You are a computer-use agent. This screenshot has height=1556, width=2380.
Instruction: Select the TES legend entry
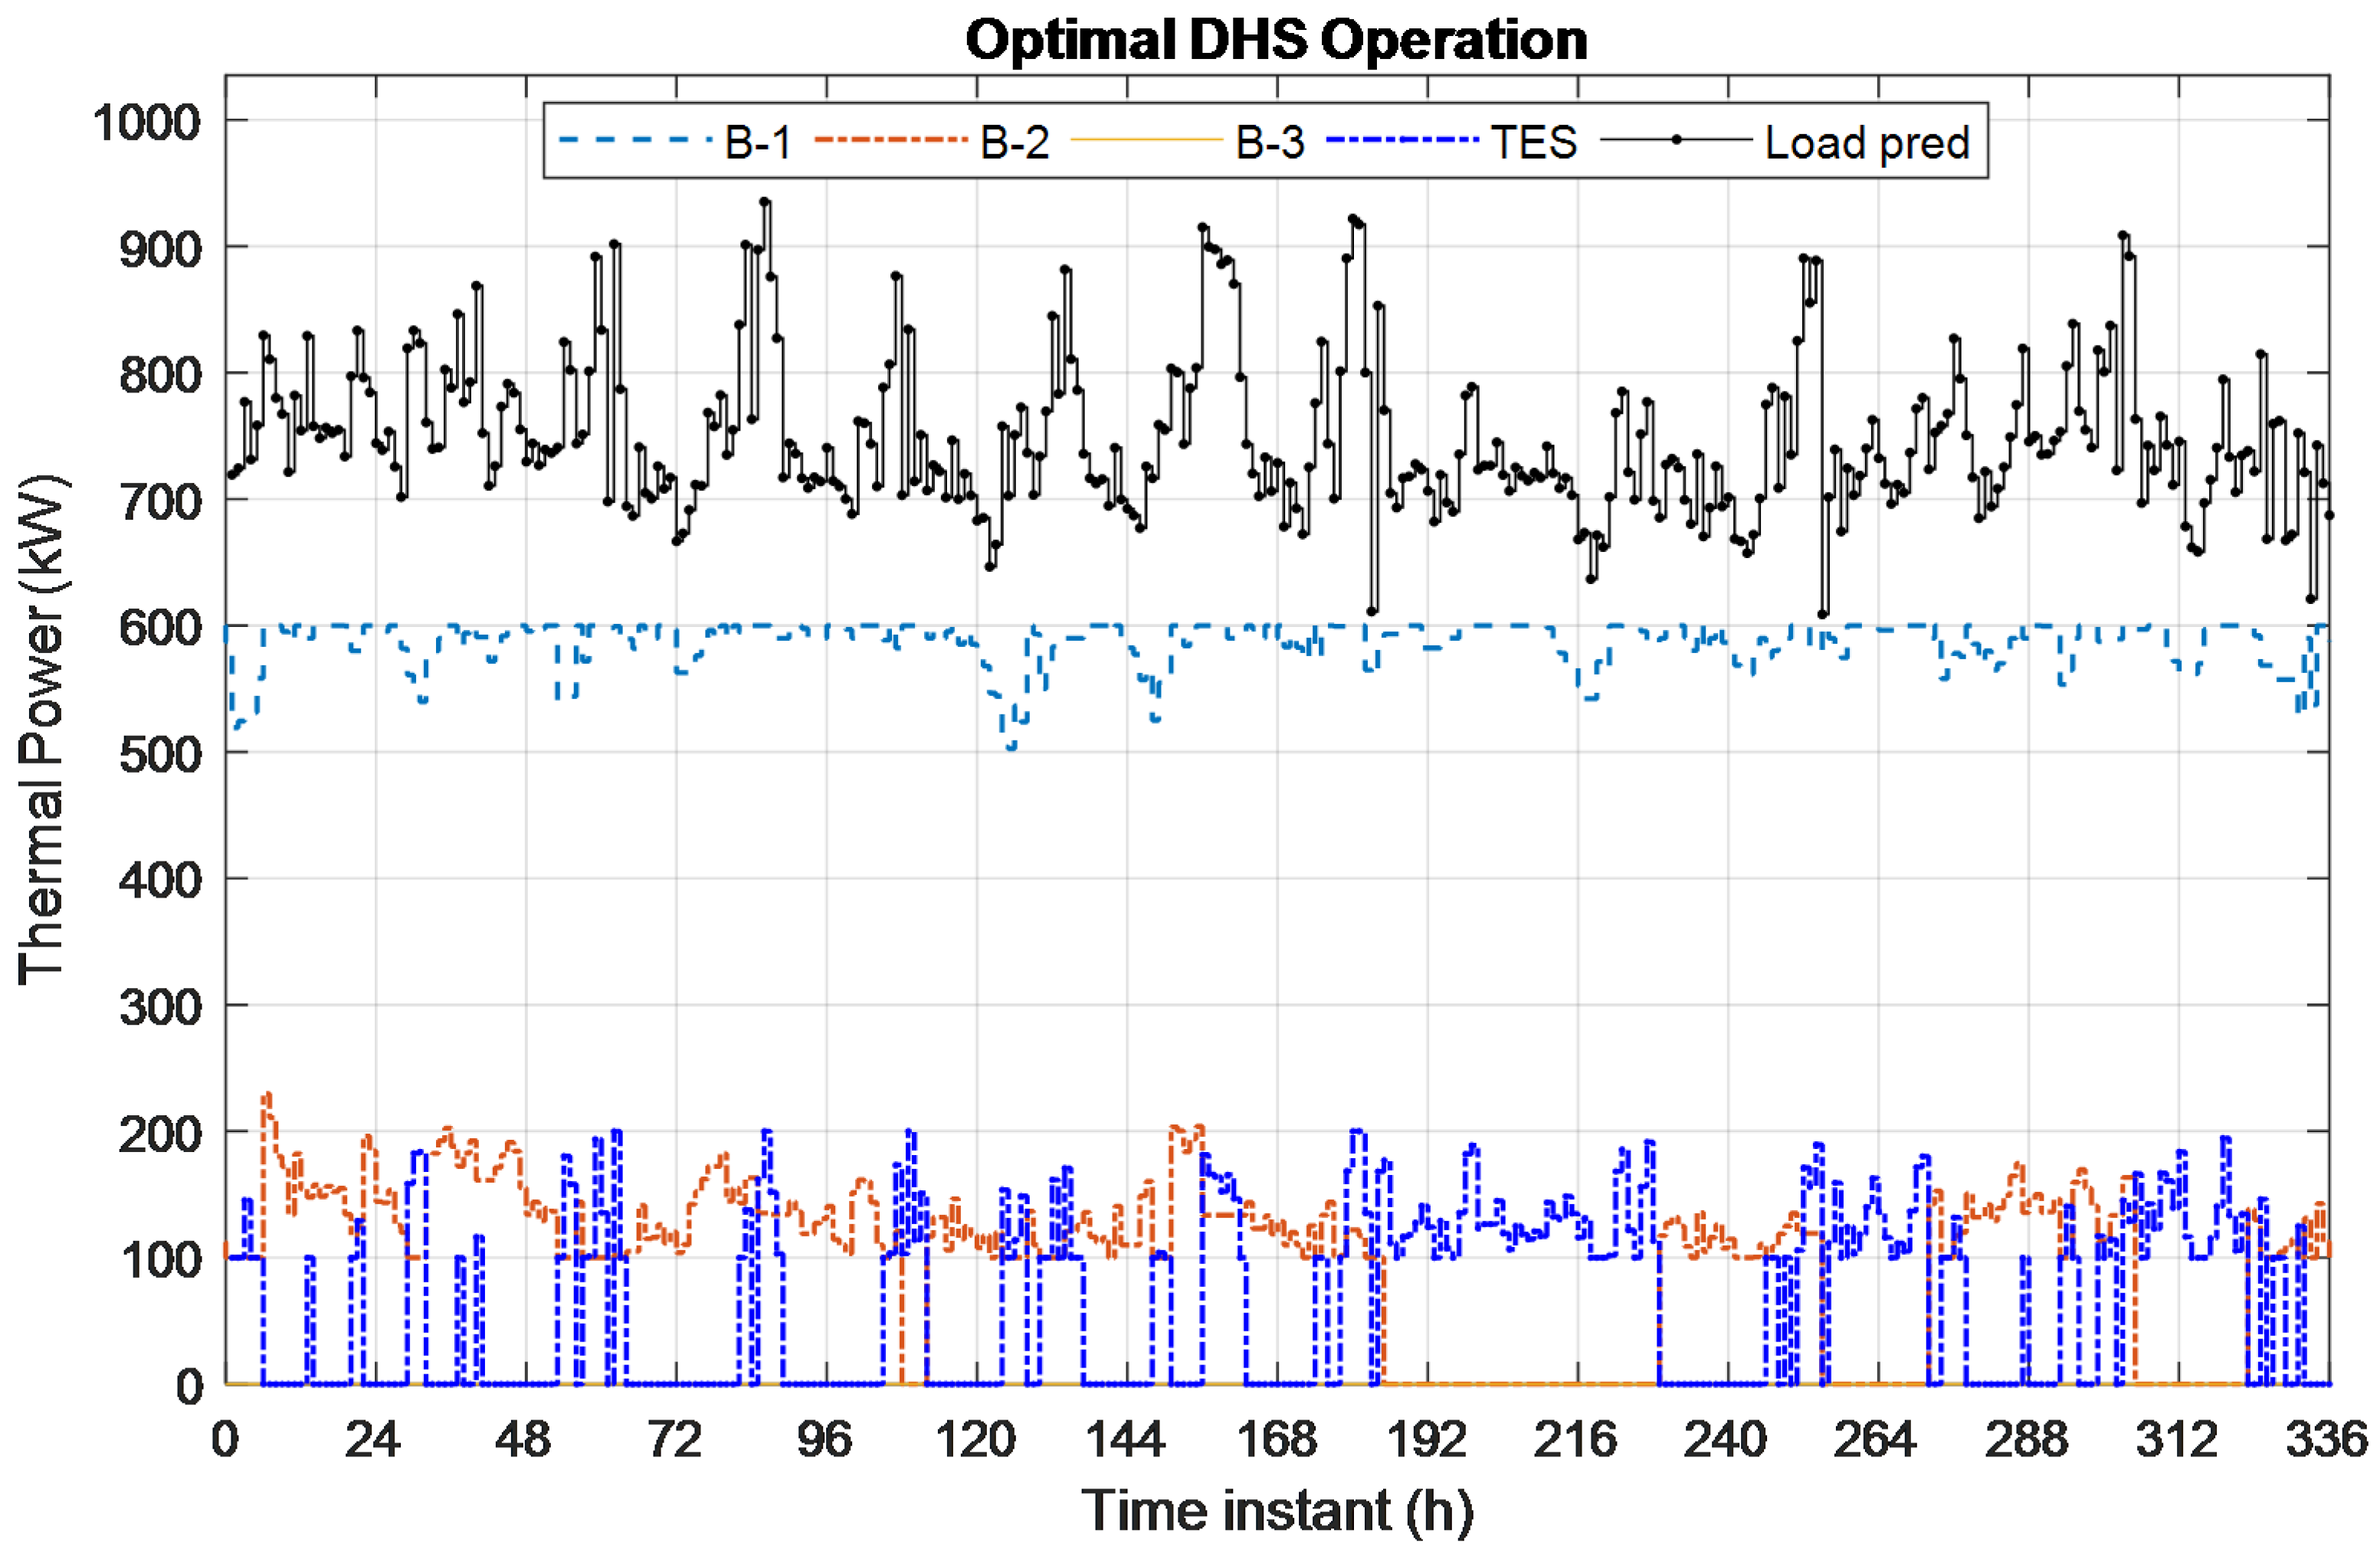click(1452, 142)
